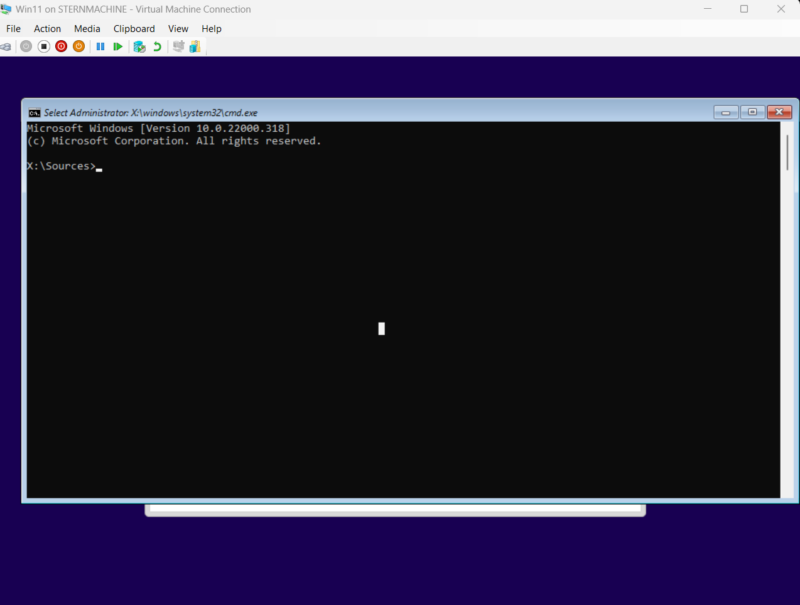This screenshot has width=800, height=605.
Task: Click the cmd.exe window title text
Action: 151,113
